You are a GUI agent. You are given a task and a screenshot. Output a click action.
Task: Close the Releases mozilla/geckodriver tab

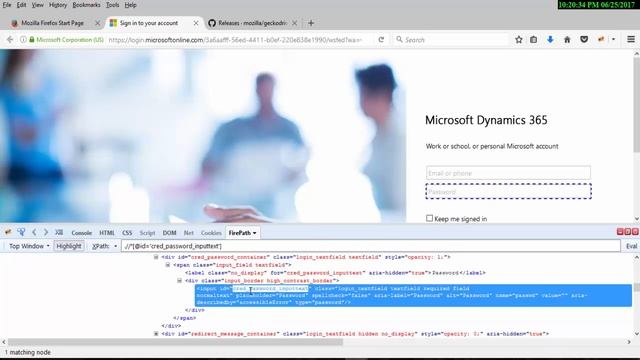click(295, 23)
